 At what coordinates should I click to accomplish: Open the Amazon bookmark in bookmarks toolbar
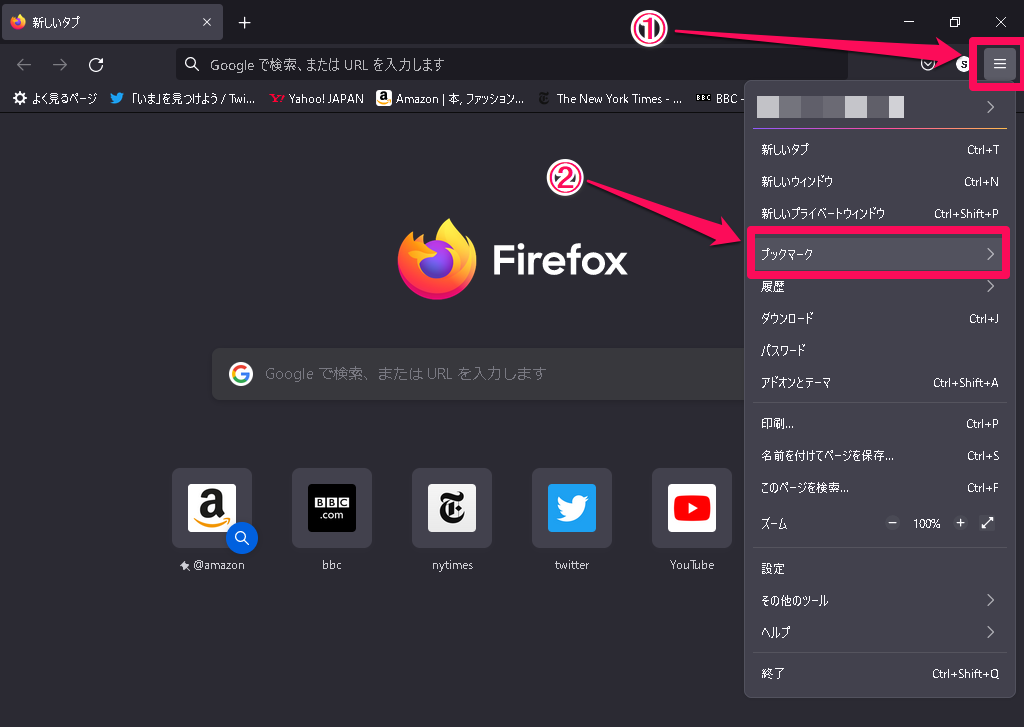coord(451,99)
